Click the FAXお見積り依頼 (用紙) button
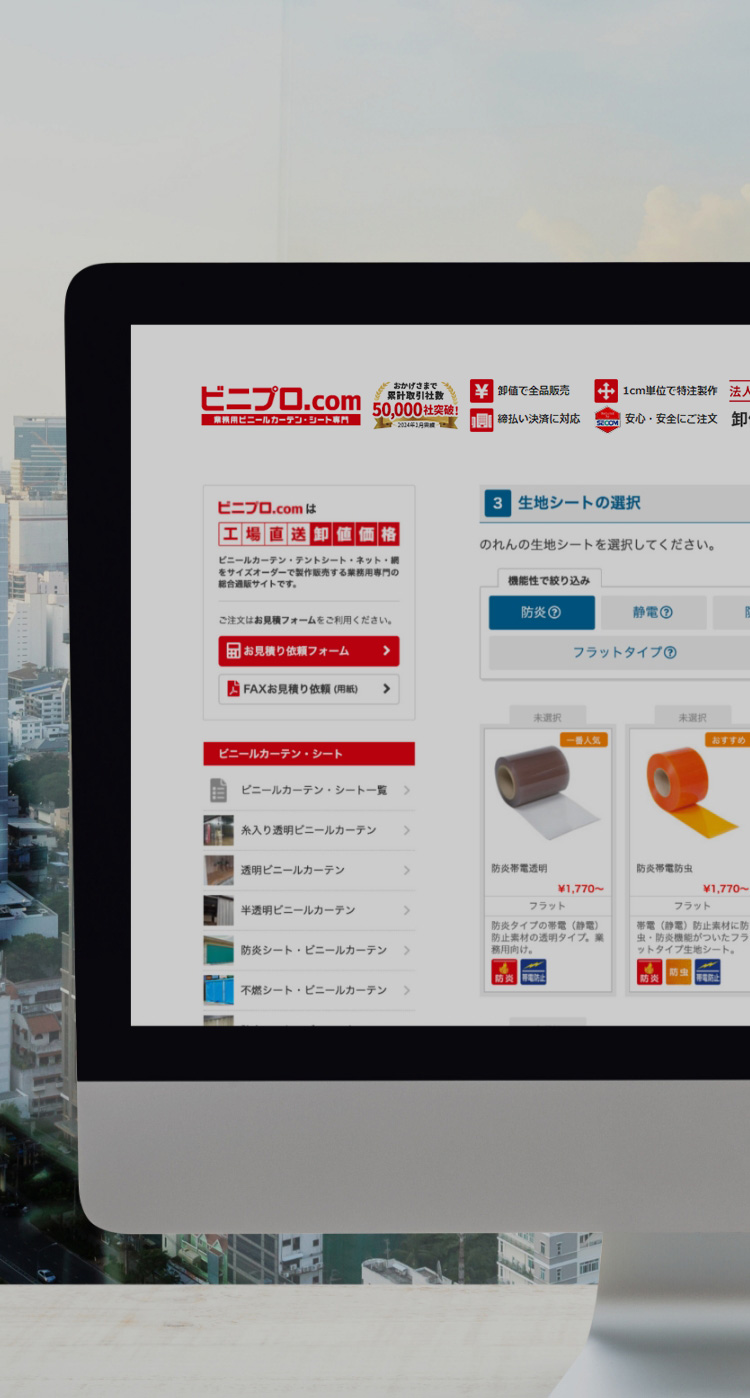 (309, 689)
